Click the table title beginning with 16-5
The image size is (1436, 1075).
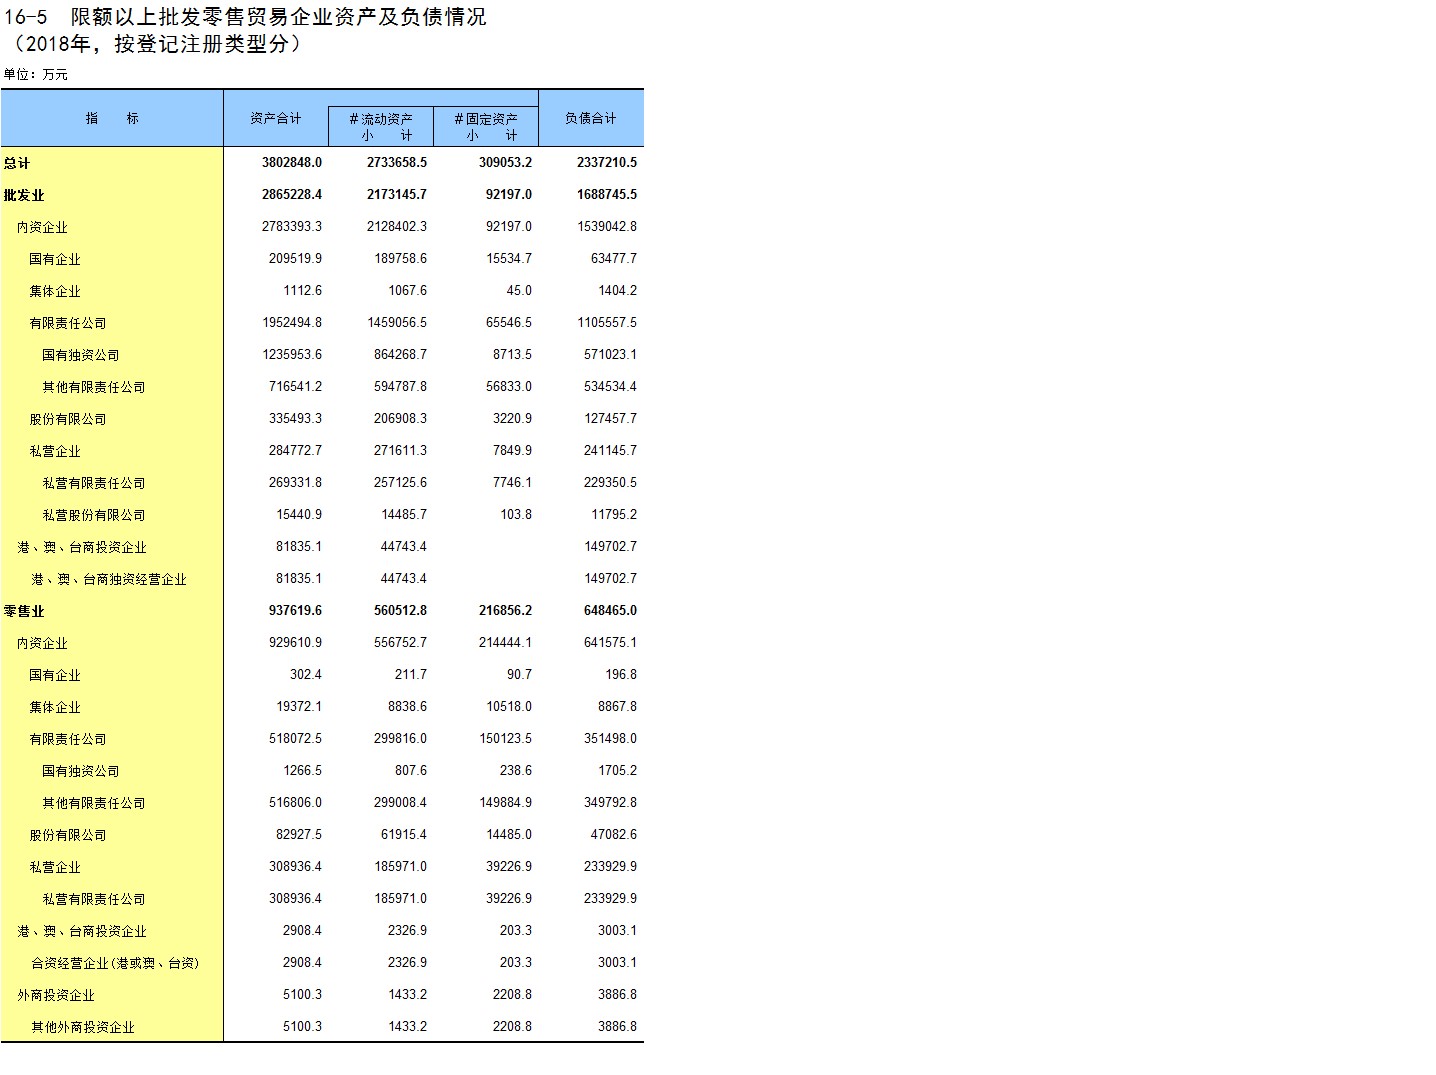pyautogui.click(x=245, y=17)
